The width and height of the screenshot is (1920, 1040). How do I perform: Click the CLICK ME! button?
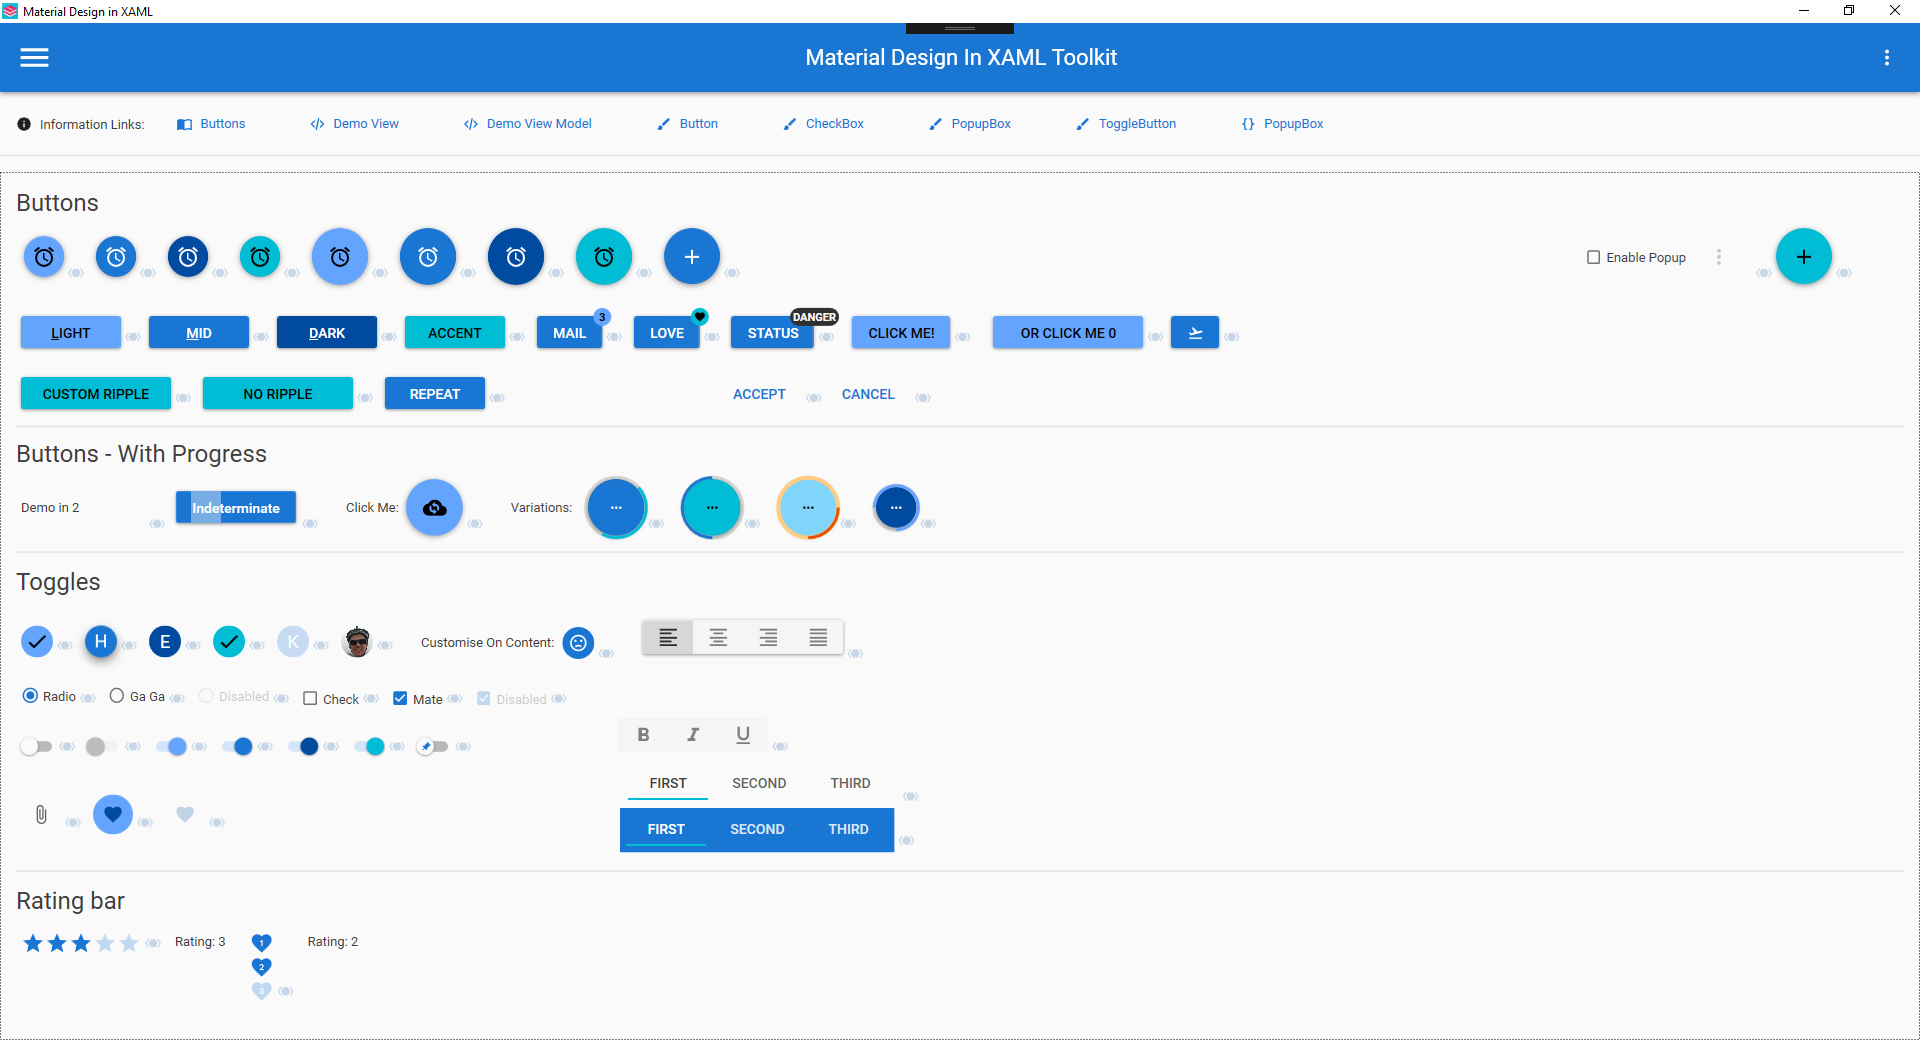(900, 332)
